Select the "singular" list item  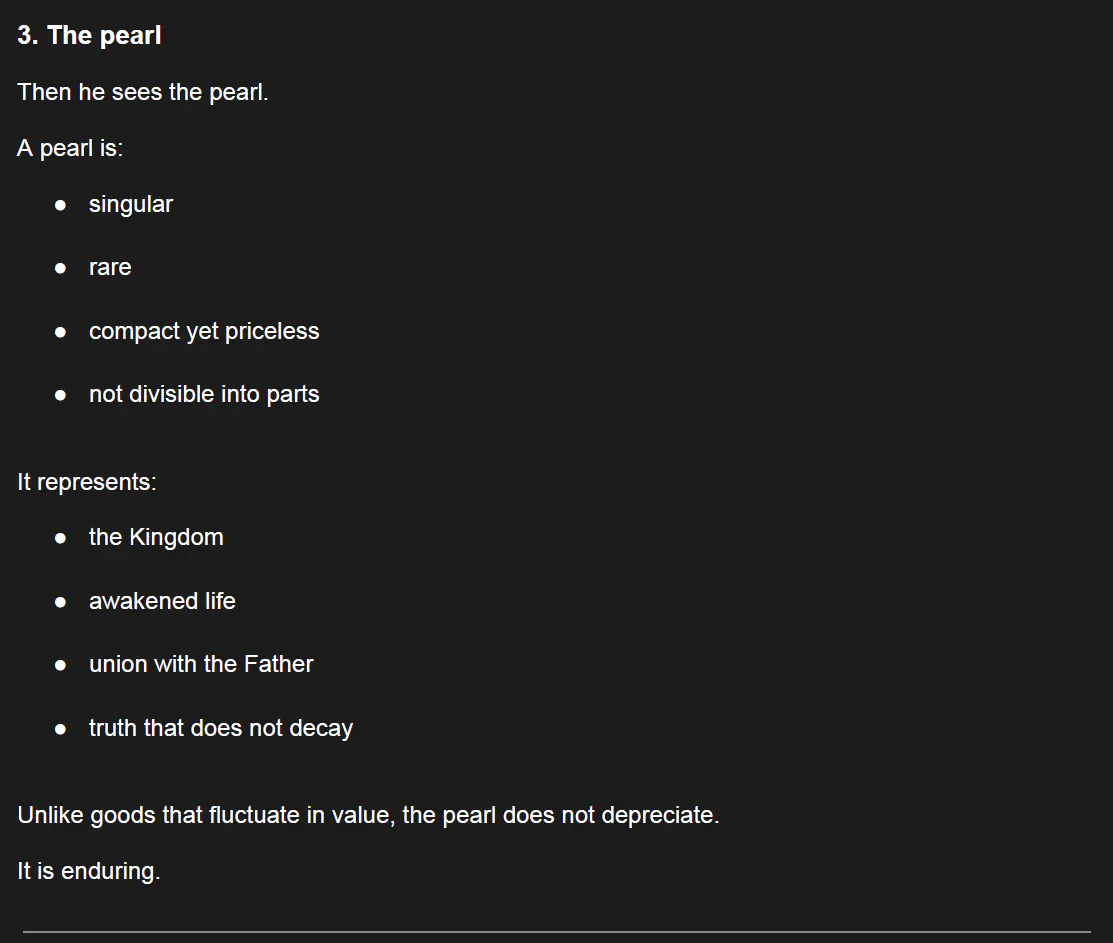[131, 205]
